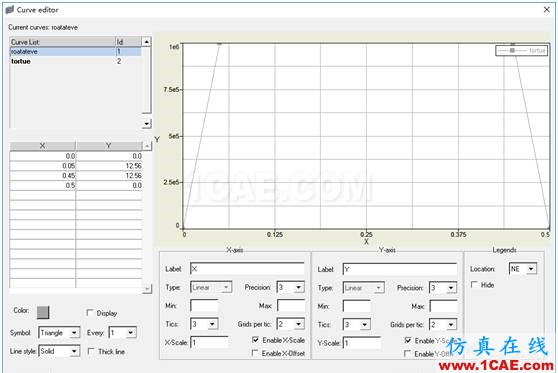Select the first curve with Id 1
This screenshot has width=558, height=373.
[75, 52]
